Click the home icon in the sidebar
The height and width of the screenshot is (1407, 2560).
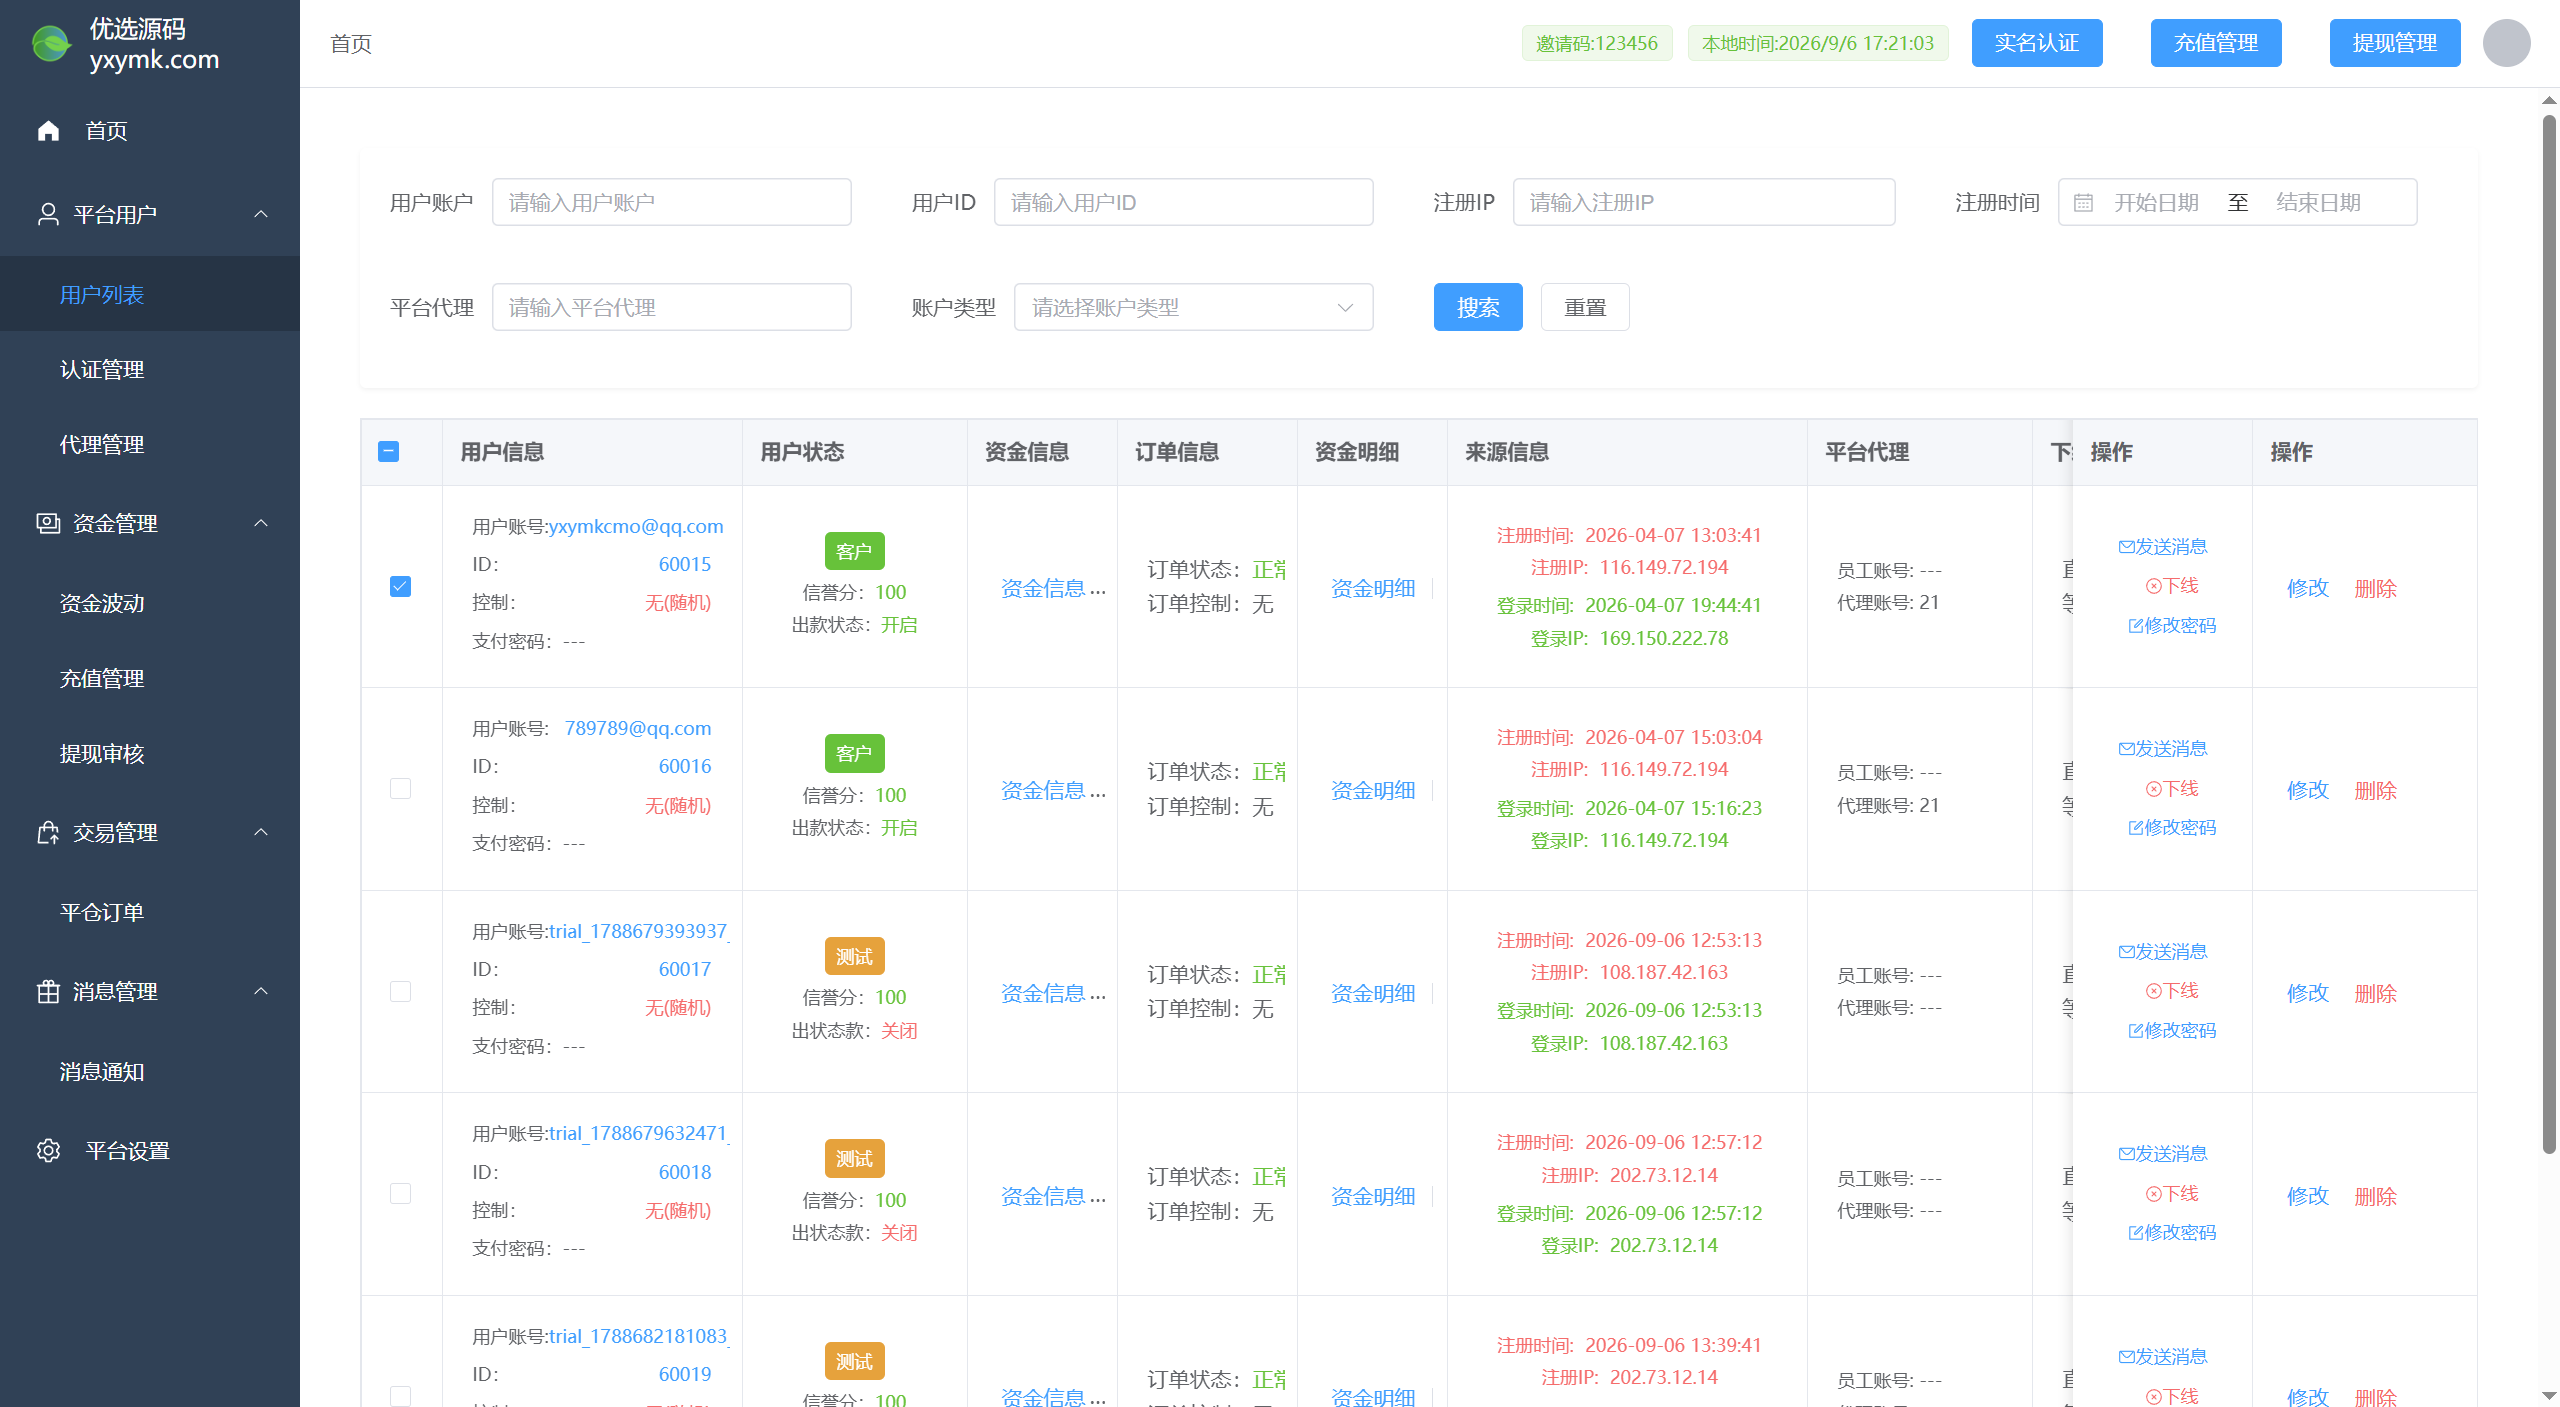click(48, 131)
